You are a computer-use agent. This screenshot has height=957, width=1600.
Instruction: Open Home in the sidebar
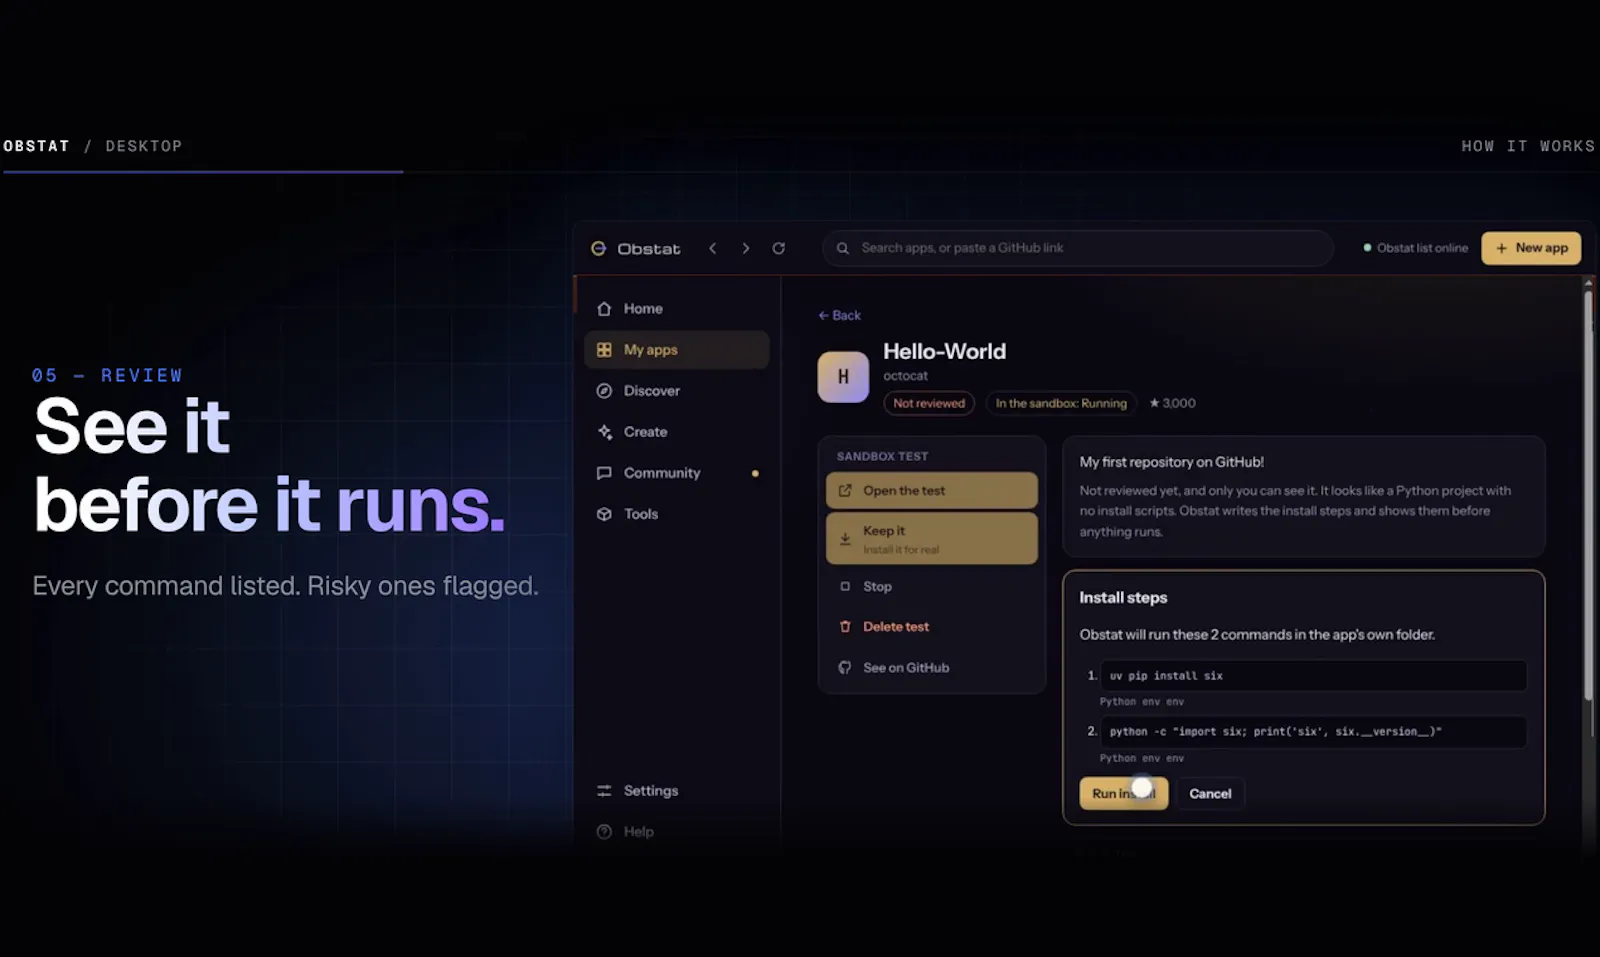677,309
